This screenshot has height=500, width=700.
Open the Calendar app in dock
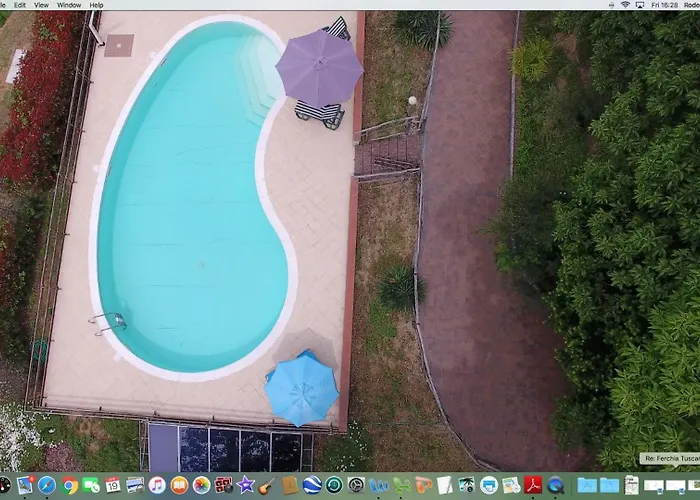[113, 486]
